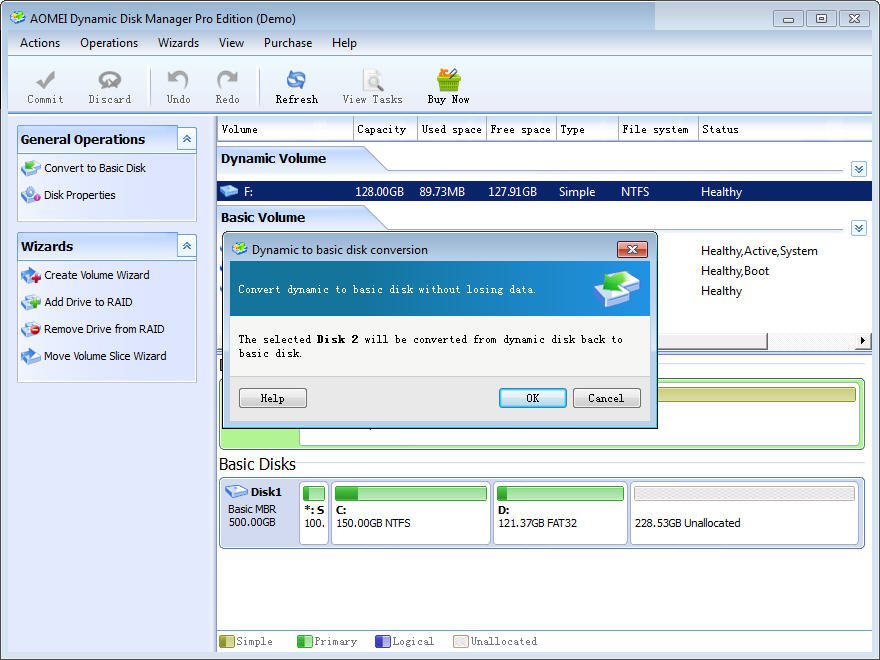
Task: Collapse the Dynamic Volume section
Action: click(x=859, y=169)
